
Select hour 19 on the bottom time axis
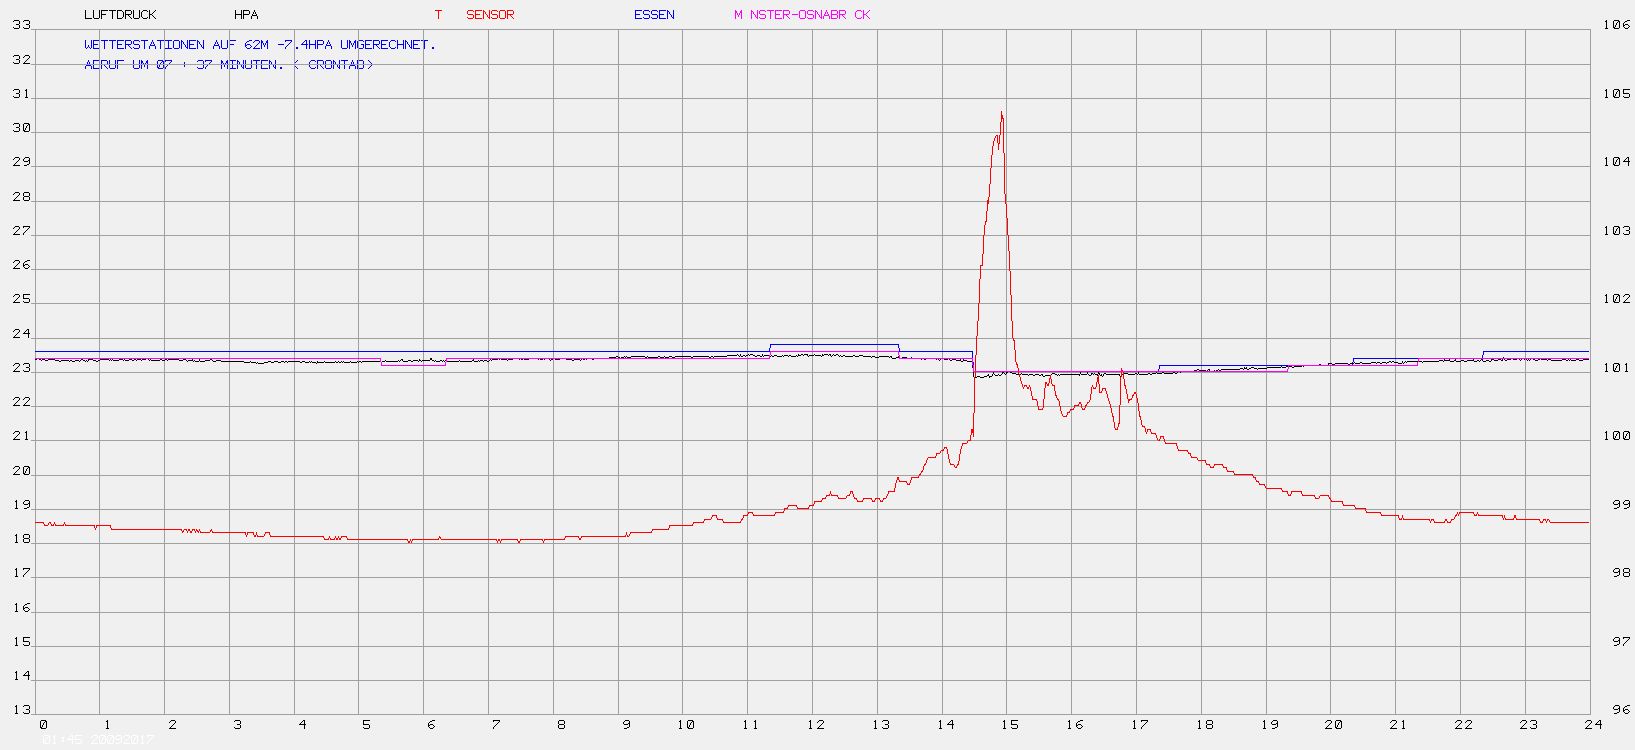pyautogui.click(x=1269, y=724)
